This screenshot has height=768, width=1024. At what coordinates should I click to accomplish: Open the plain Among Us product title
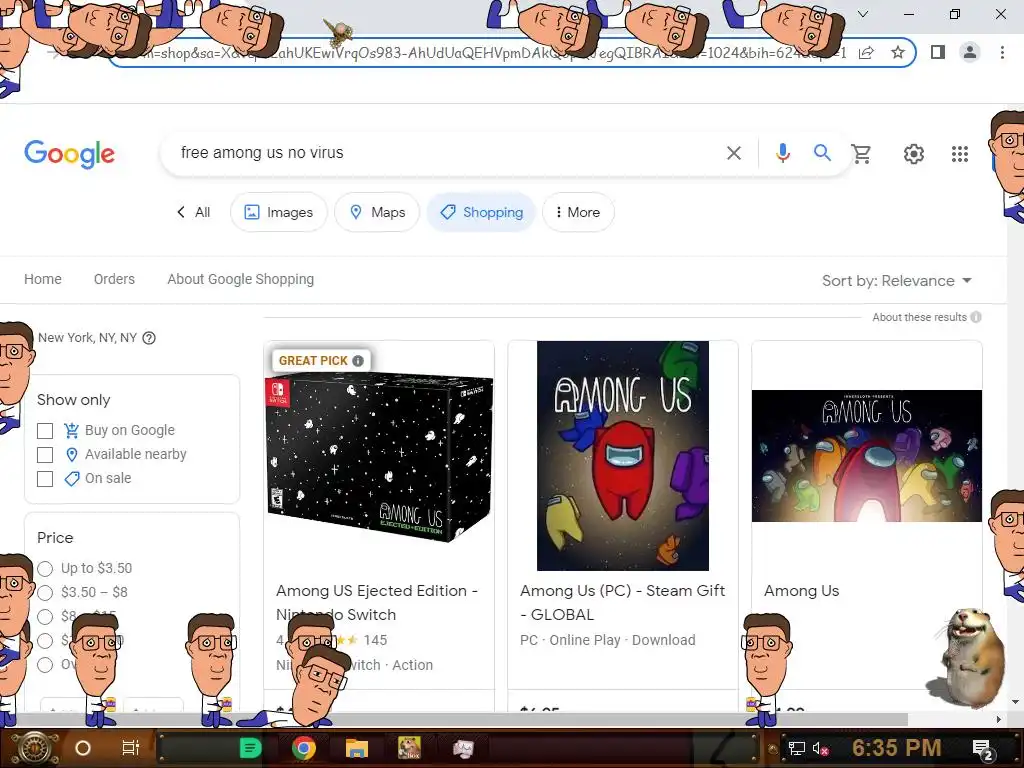801,591
